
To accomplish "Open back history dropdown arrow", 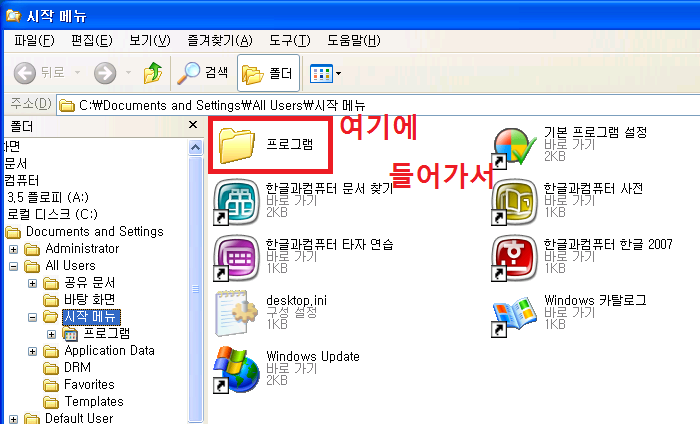I will [77, 72].
